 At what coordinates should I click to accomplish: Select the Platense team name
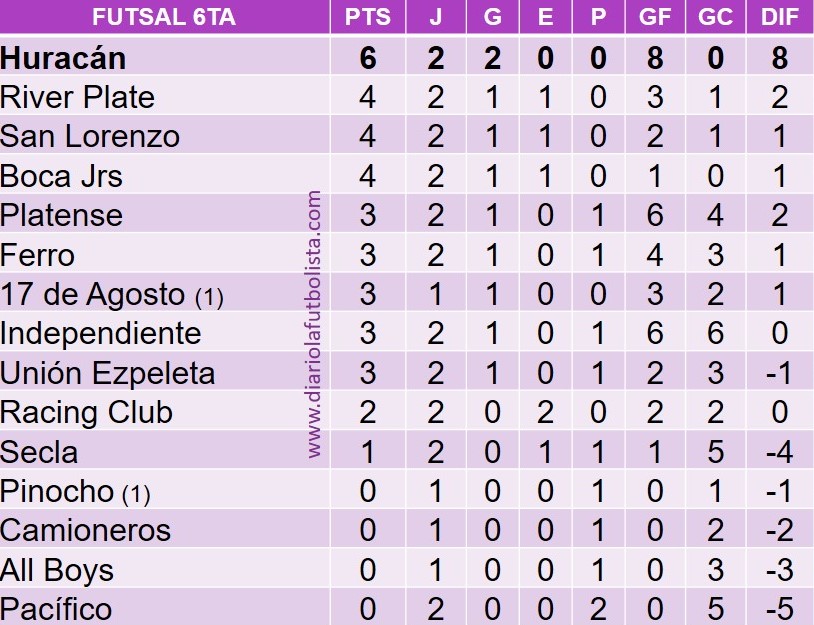[62, 215]
